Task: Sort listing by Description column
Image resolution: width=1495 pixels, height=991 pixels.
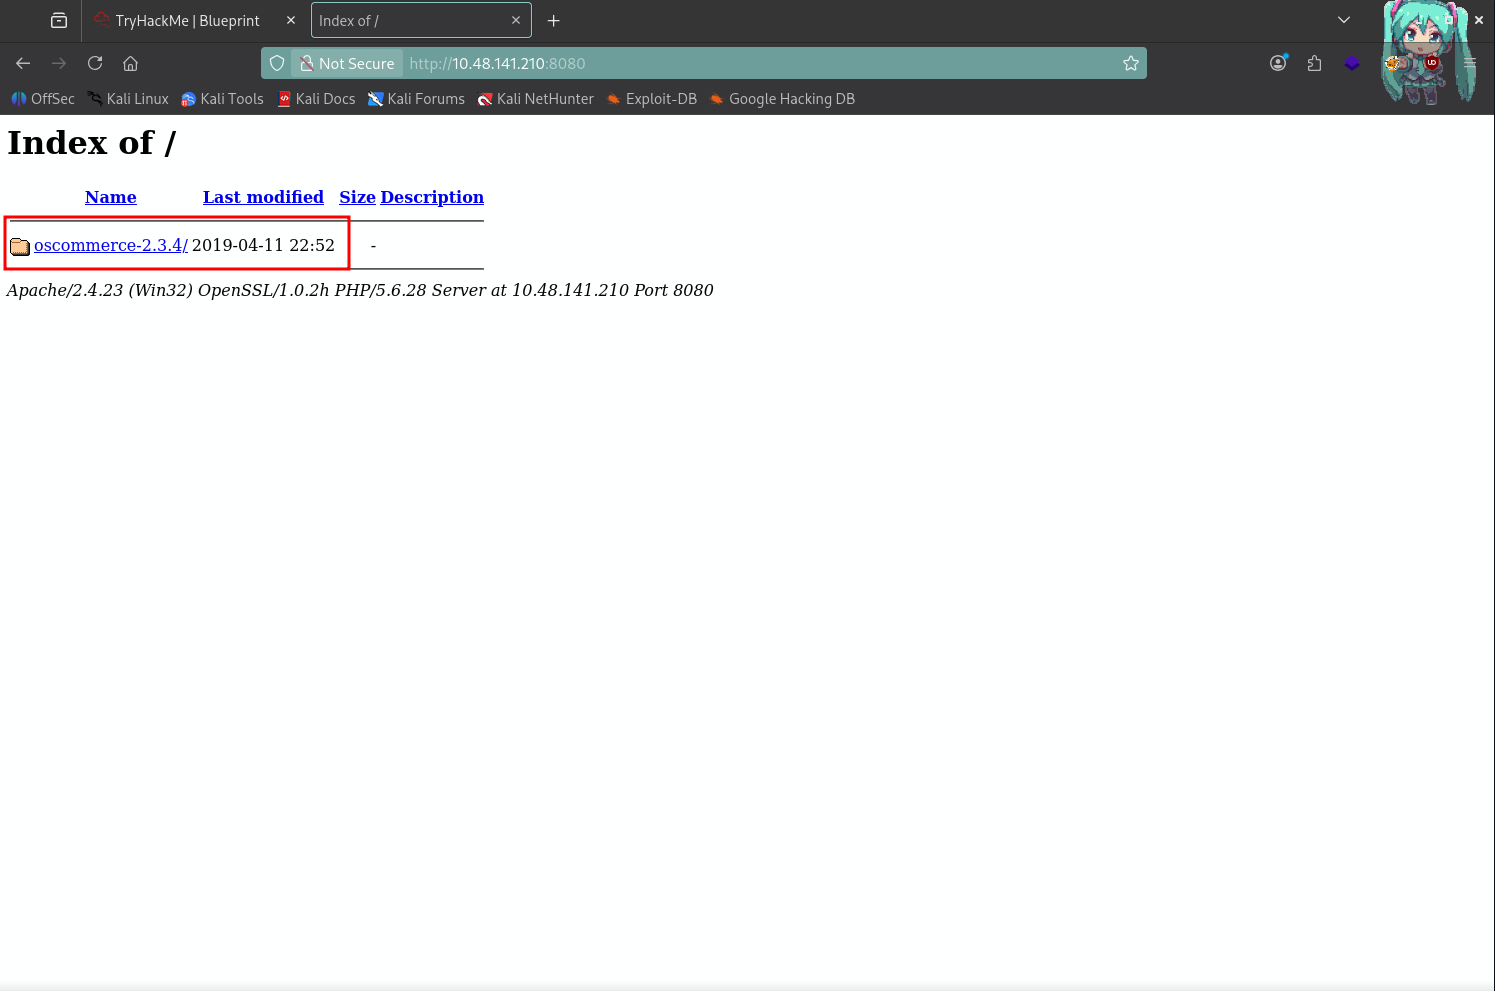Action: tap(432, 197)
